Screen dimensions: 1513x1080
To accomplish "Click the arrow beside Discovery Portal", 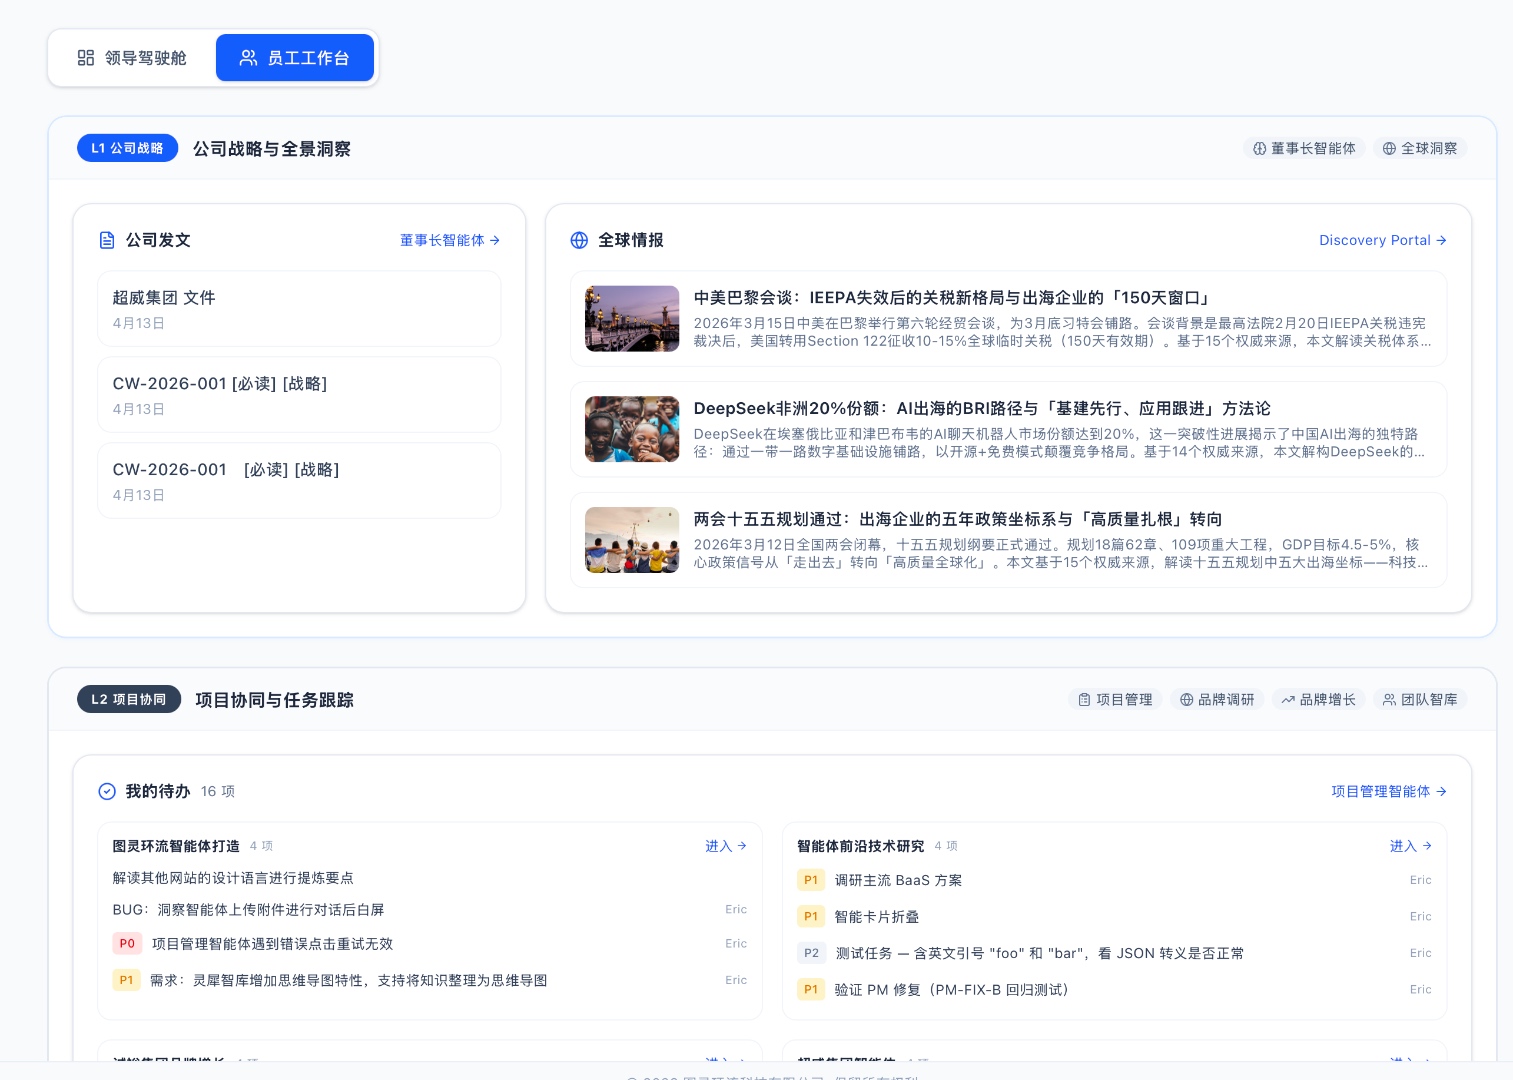I will pos(1441,240).
